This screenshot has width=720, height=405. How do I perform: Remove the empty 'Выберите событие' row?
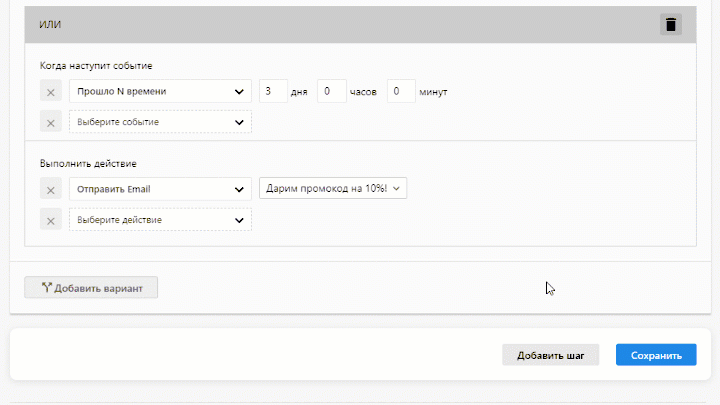point(51,122)
